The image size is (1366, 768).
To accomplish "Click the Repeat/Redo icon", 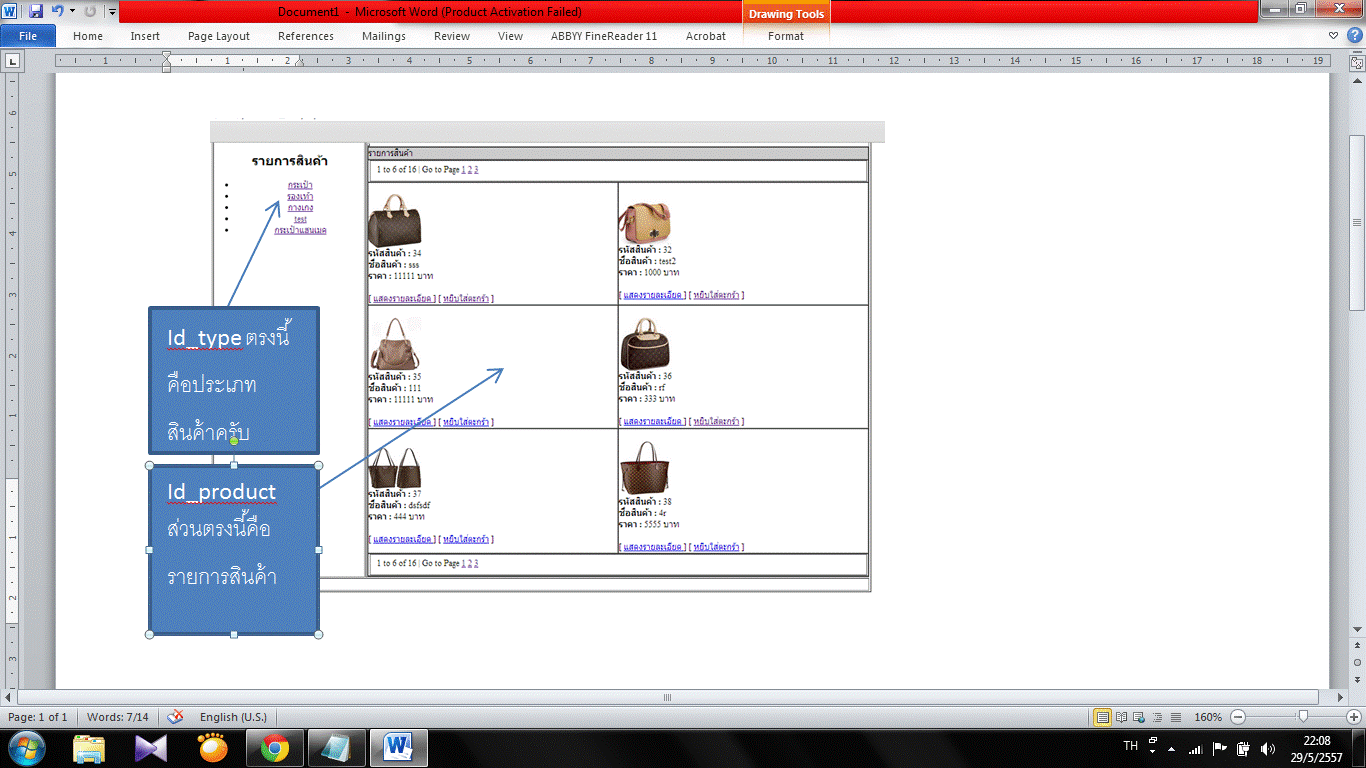I will point(90,12).
